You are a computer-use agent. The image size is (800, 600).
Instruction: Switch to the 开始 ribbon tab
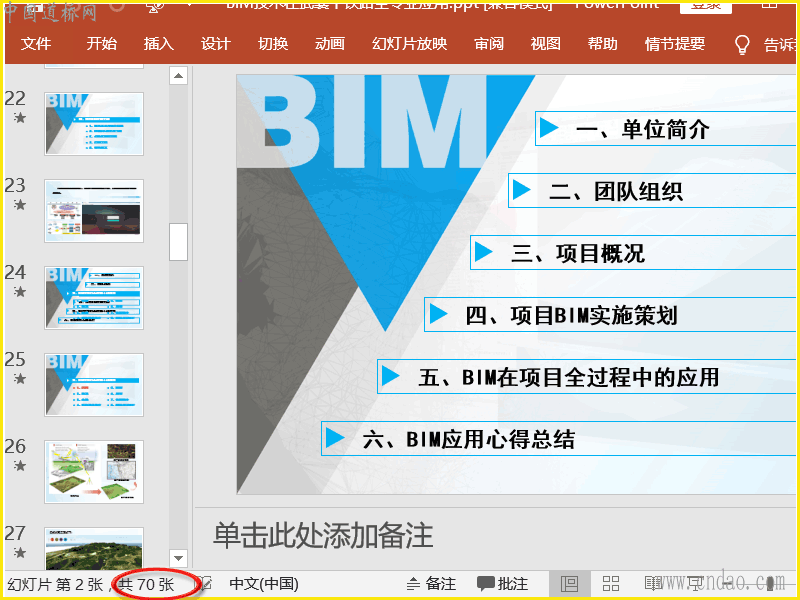101,44
